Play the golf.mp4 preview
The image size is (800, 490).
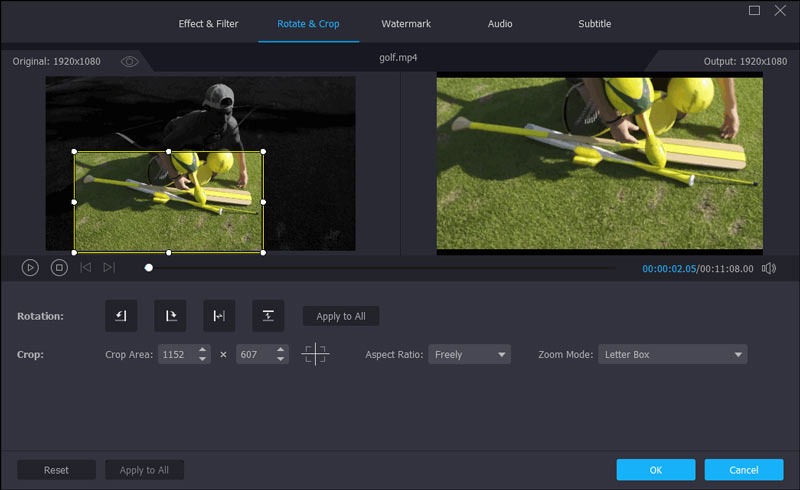[x=30, y=267]
